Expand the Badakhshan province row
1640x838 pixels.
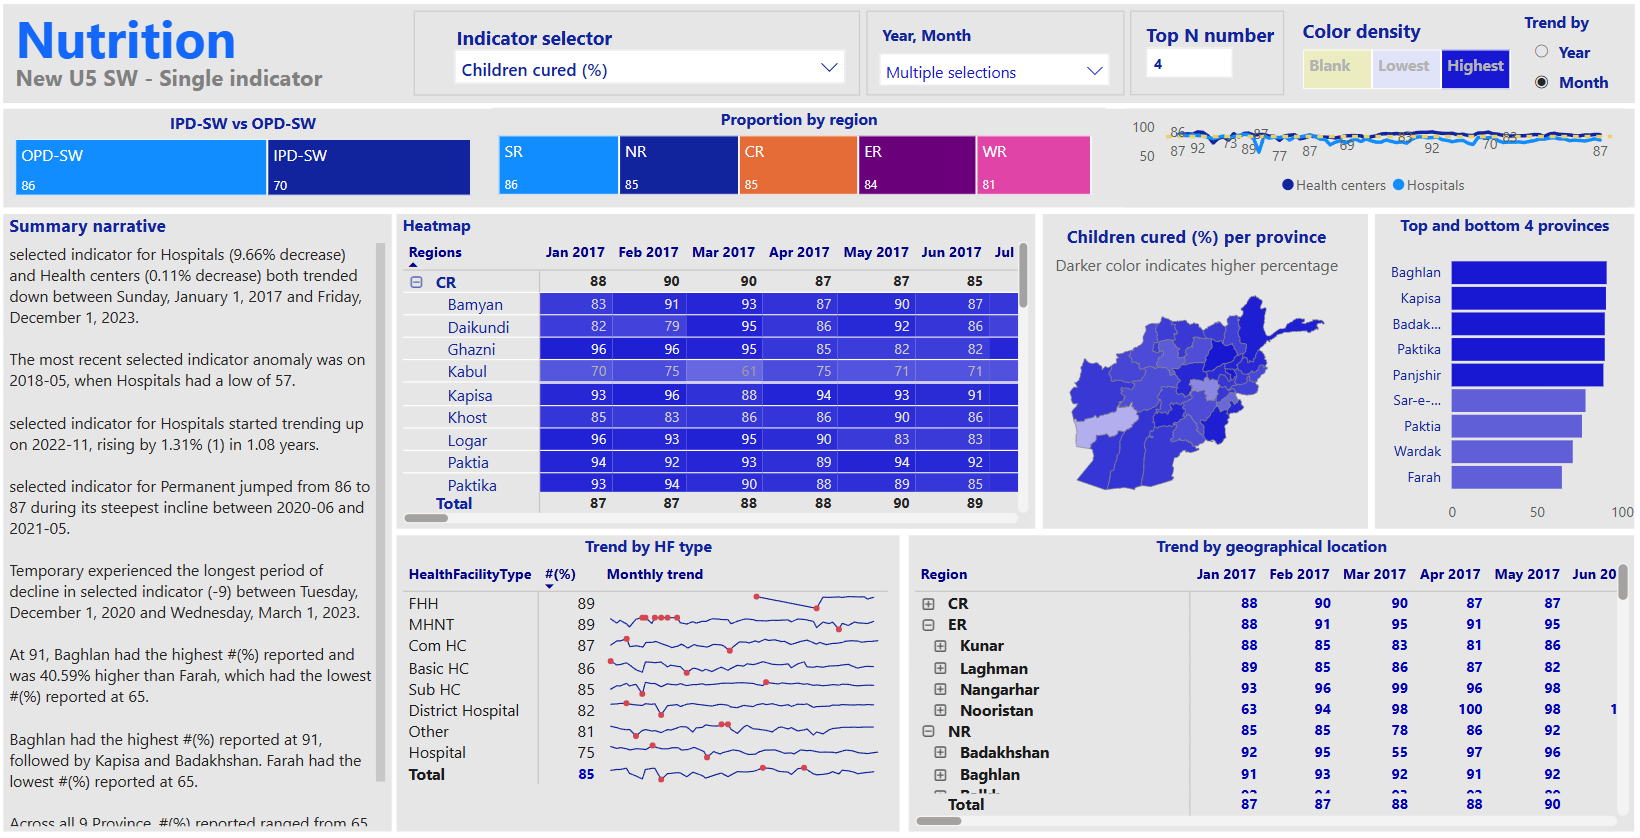[x=940, y=753]
